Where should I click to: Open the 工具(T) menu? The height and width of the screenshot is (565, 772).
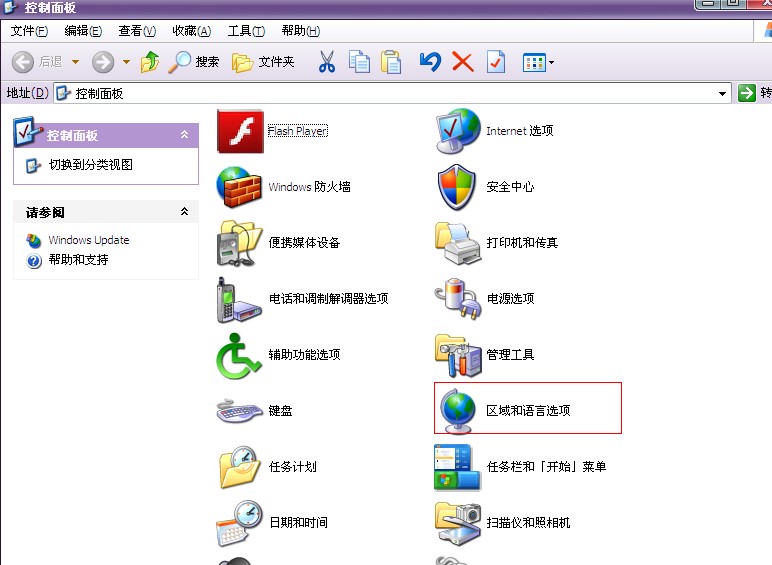246,31
